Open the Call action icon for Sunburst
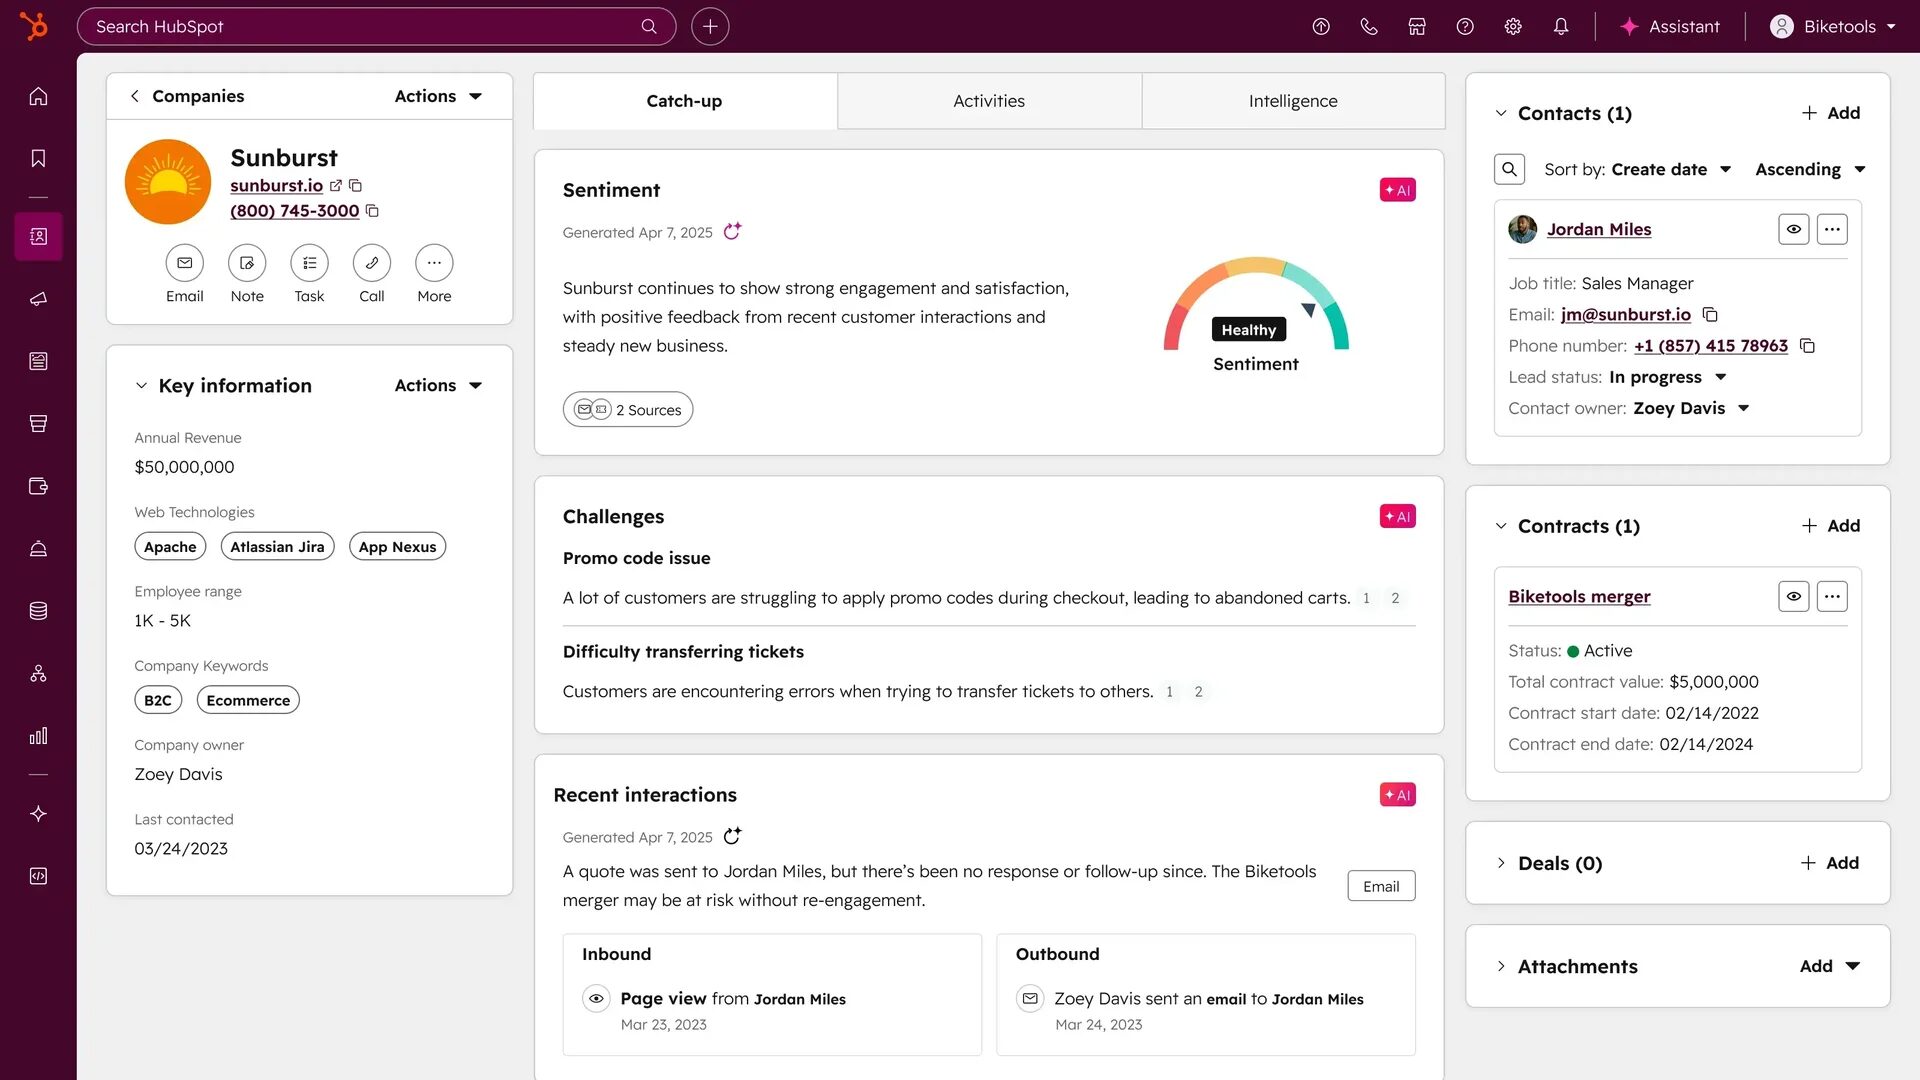The height and width of the screenshot is (1080, 1920). (x=371, y=263)
